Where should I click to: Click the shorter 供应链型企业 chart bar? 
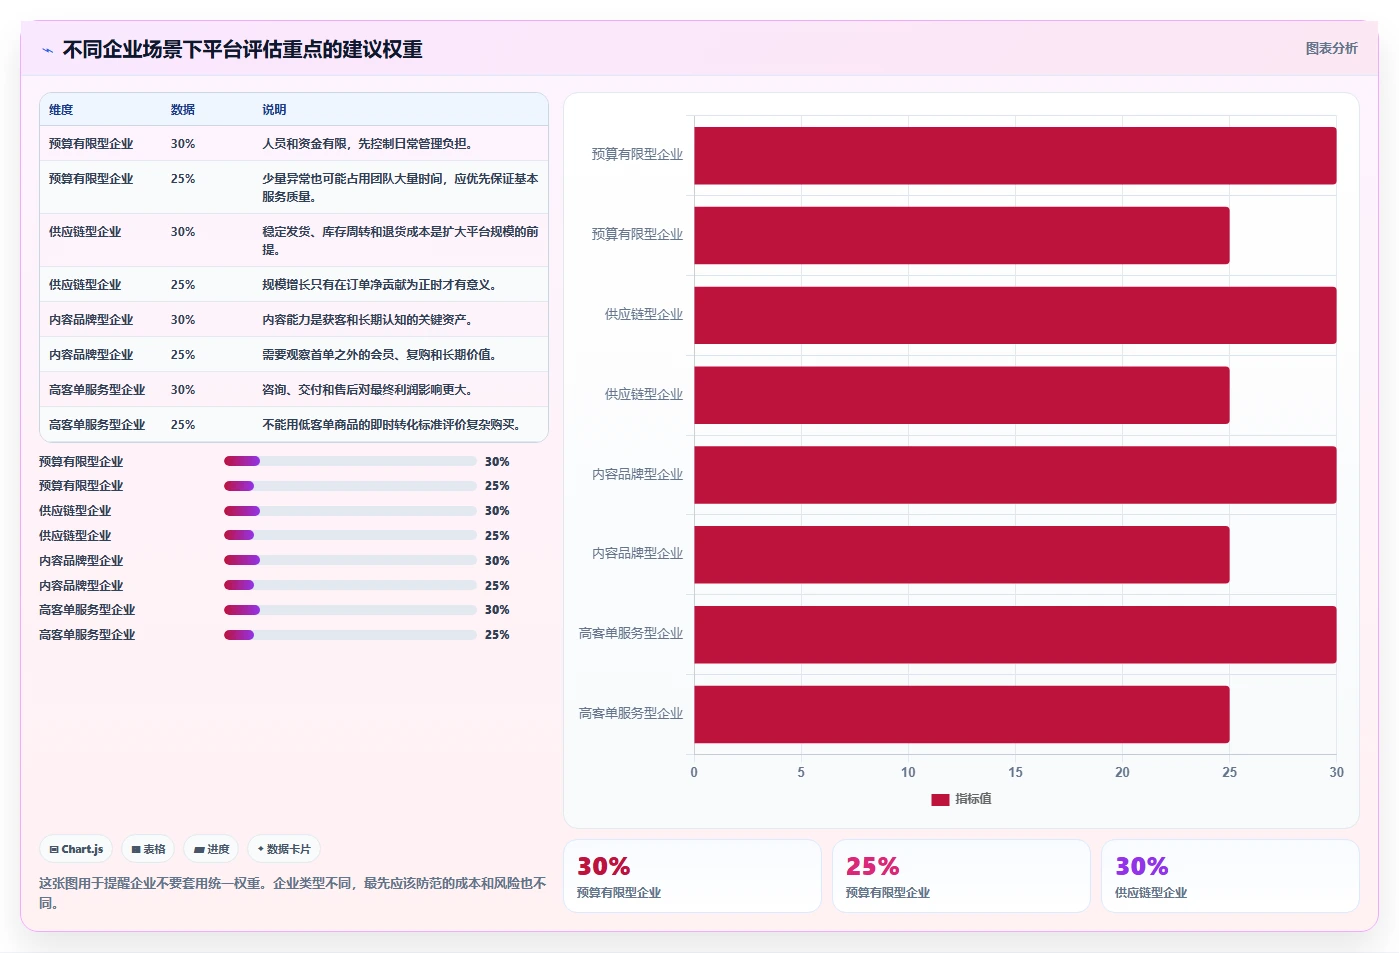pos(961,395)
